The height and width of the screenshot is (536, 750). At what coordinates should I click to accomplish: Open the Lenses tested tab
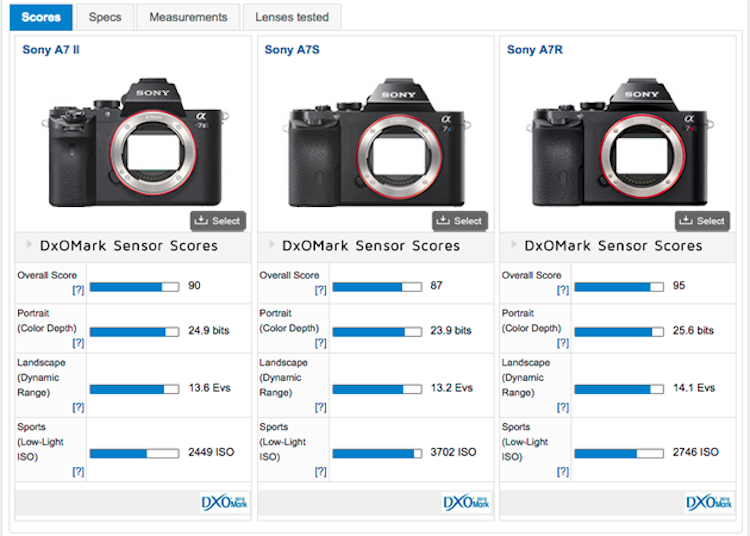coord(292,17)
